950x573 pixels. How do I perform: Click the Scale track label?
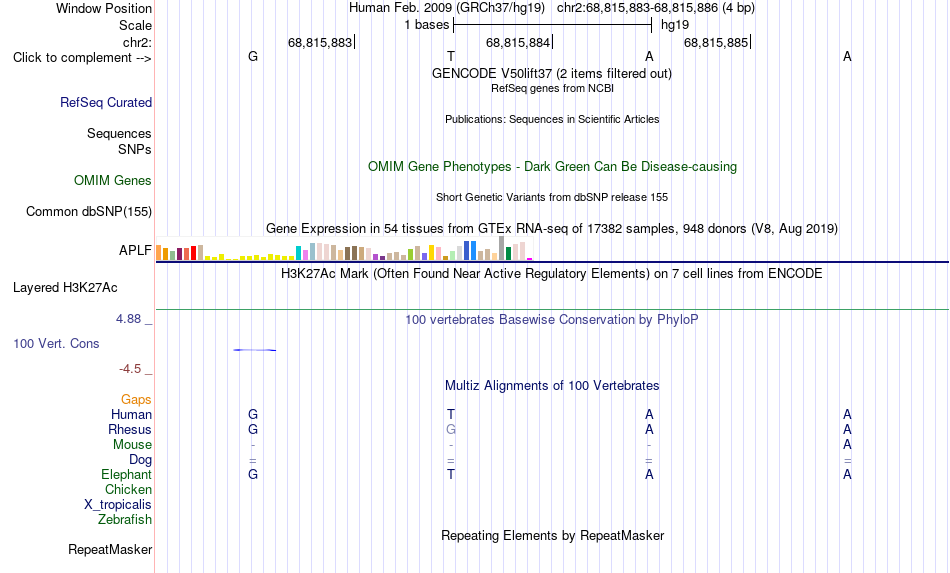(135, 25)
